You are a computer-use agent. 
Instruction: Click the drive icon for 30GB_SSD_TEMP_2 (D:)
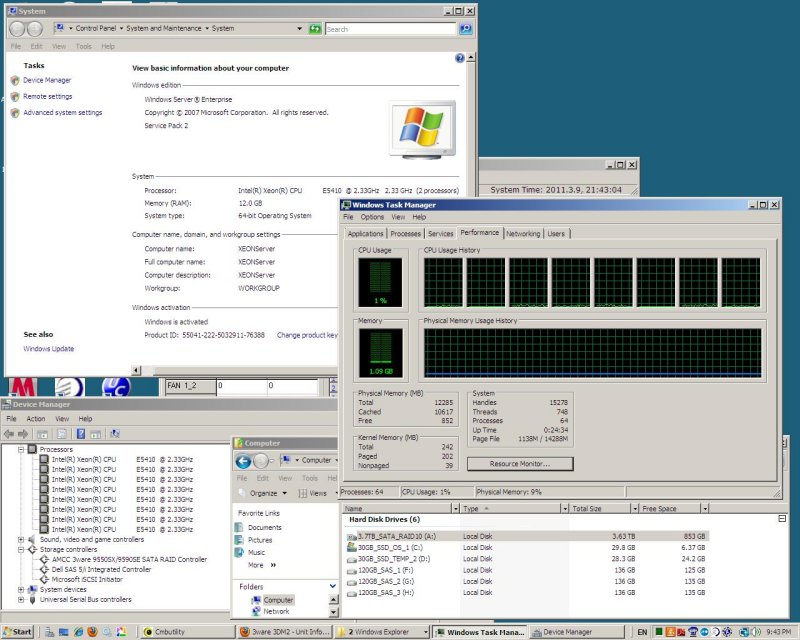352,559
